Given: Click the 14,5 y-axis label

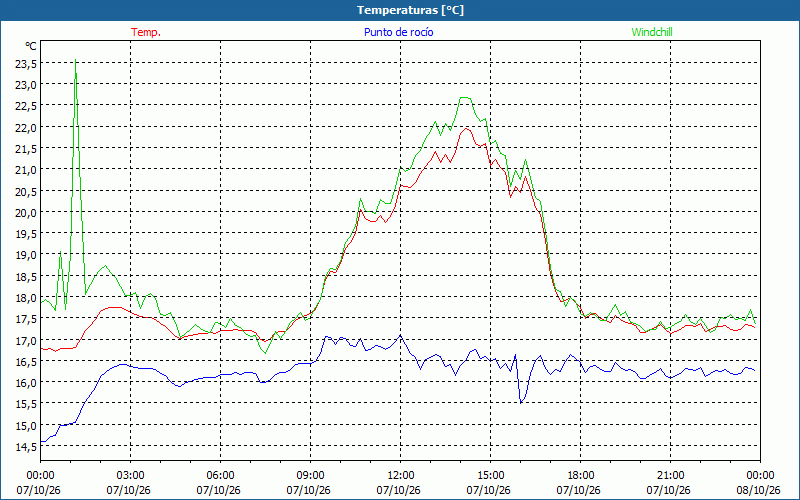Looking at the screenshot, I should pos(26,447).
